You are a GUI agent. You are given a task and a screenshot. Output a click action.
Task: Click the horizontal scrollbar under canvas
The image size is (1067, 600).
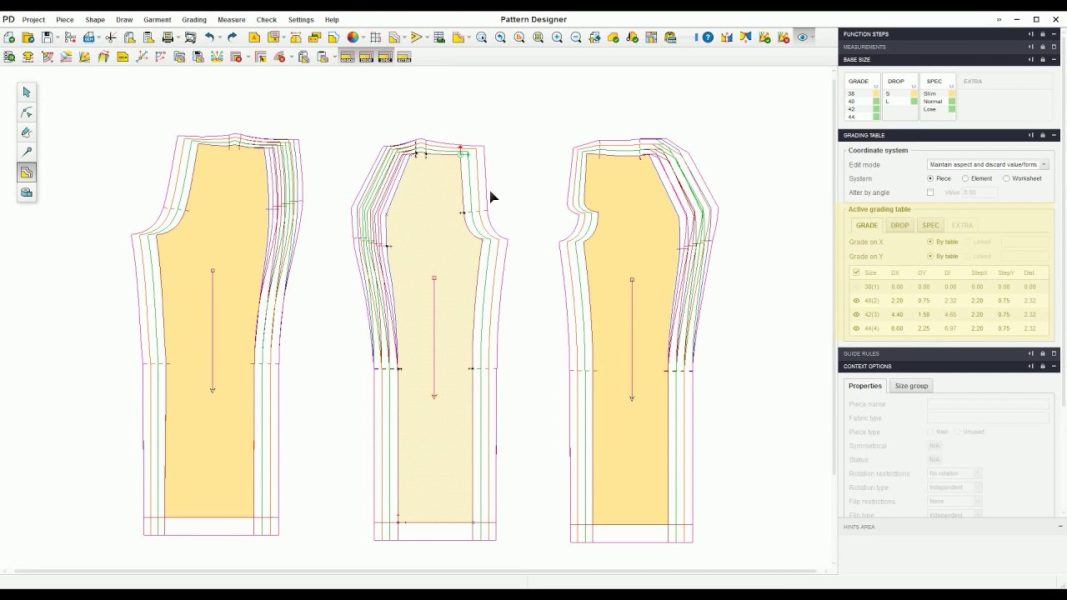[415, 571]
